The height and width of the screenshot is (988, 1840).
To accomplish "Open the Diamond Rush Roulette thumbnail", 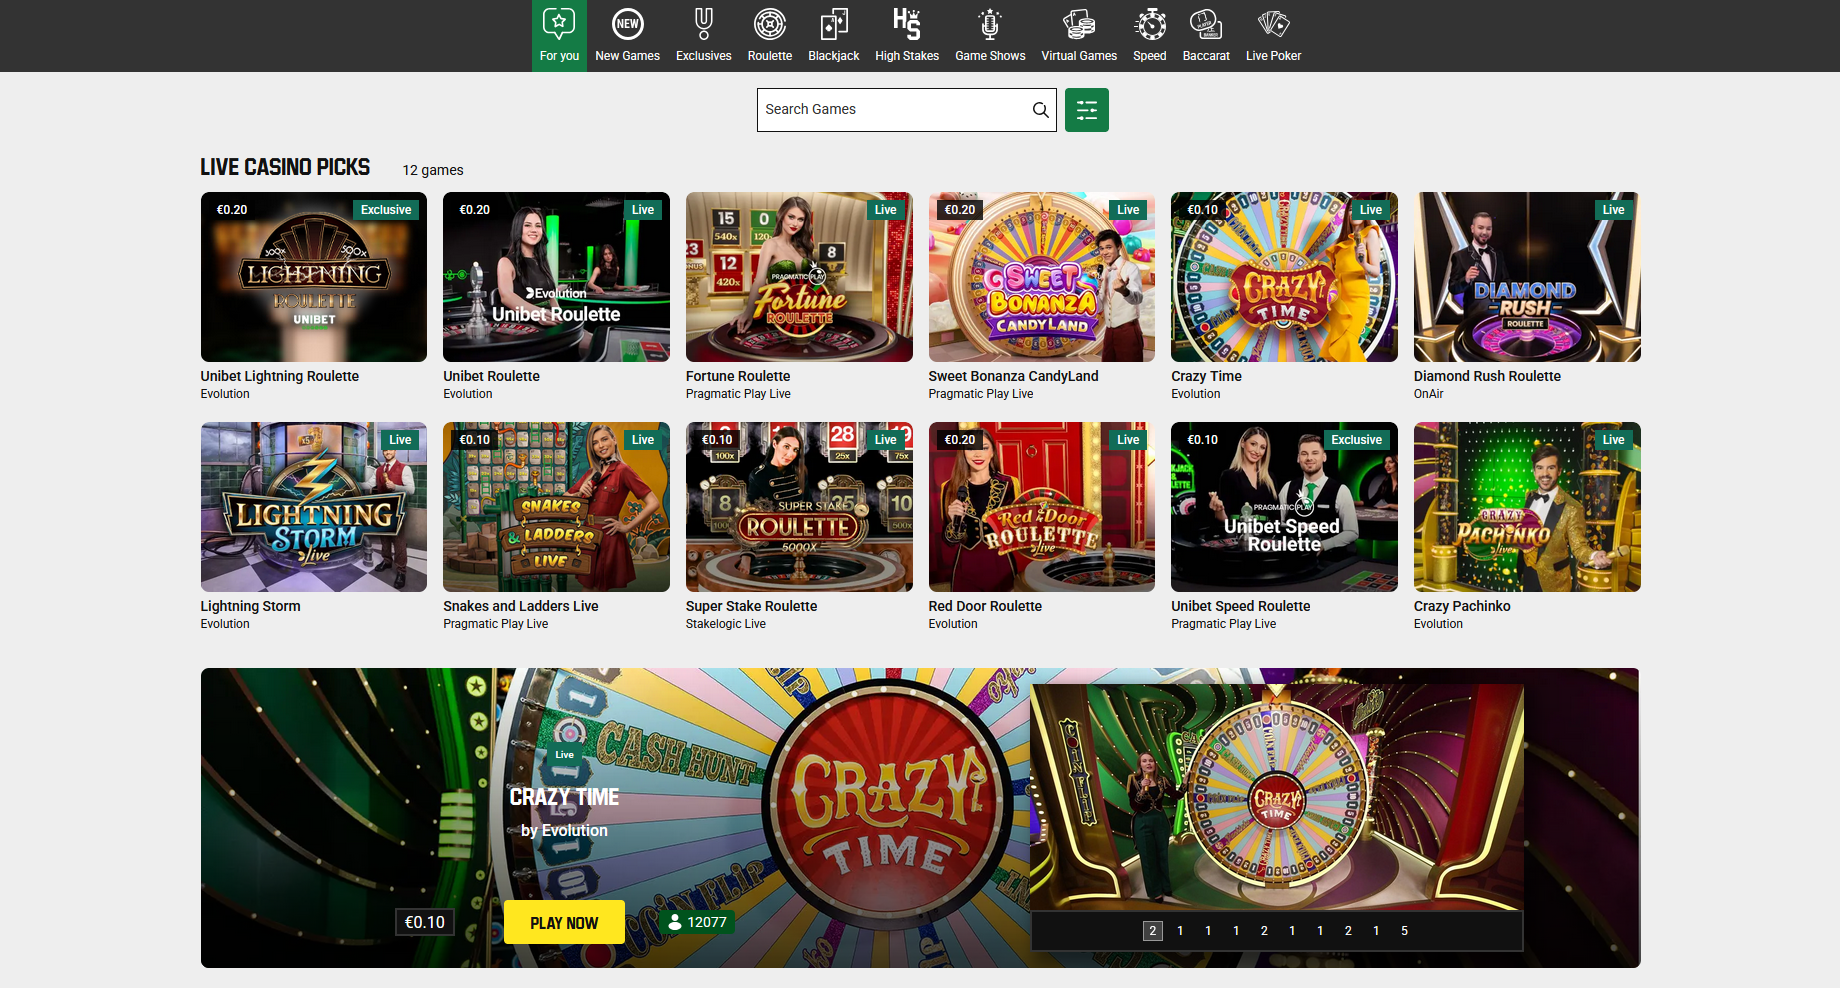I will click(x=1527, y=277).
